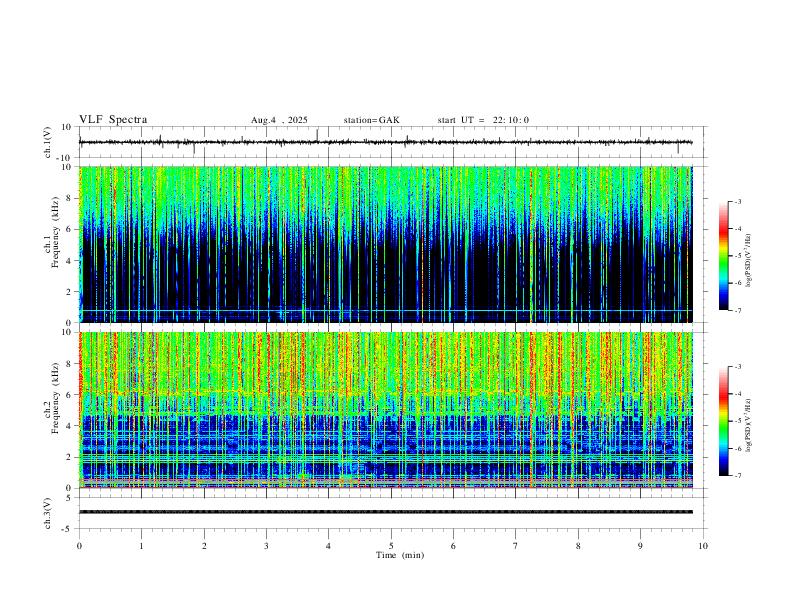
Task: Click the ch.1 spectrogram plot area
Action: click(386, 244)
